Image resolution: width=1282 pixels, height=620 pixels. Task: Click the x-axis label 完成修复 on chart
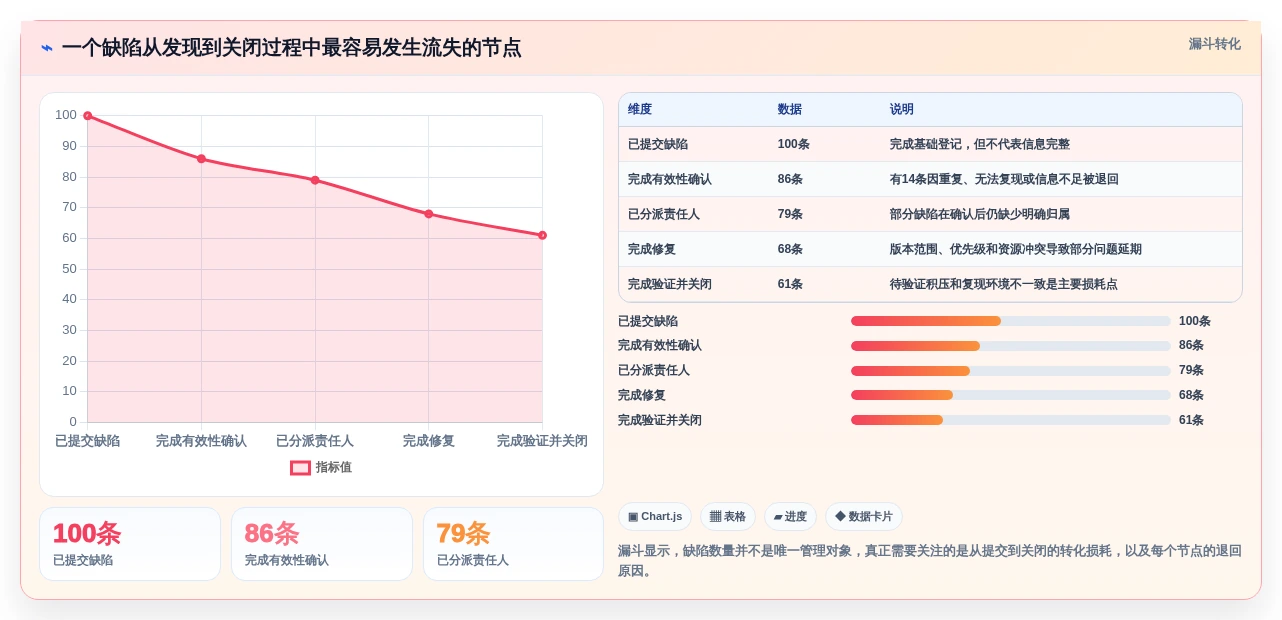click(x=429, y=441)
